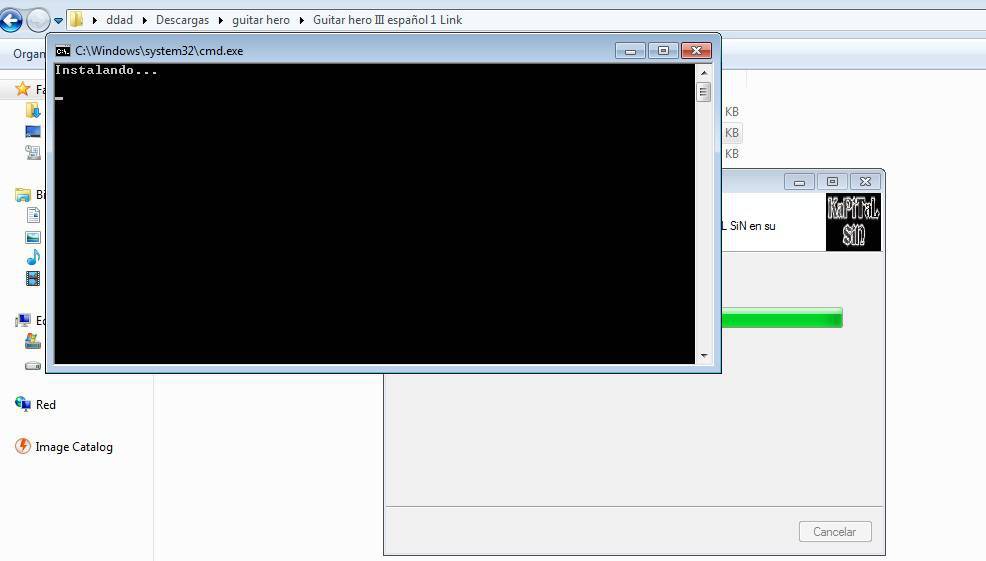Click the Cancelar button in installer
Viewport: 986px width, 561px height.
[835, 531]
